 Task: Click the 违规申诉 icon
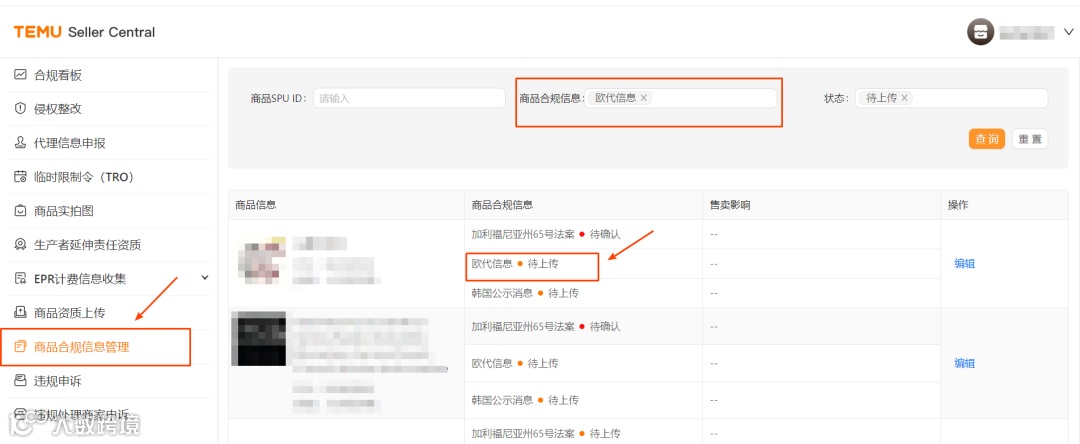click(x=20, y=381)
